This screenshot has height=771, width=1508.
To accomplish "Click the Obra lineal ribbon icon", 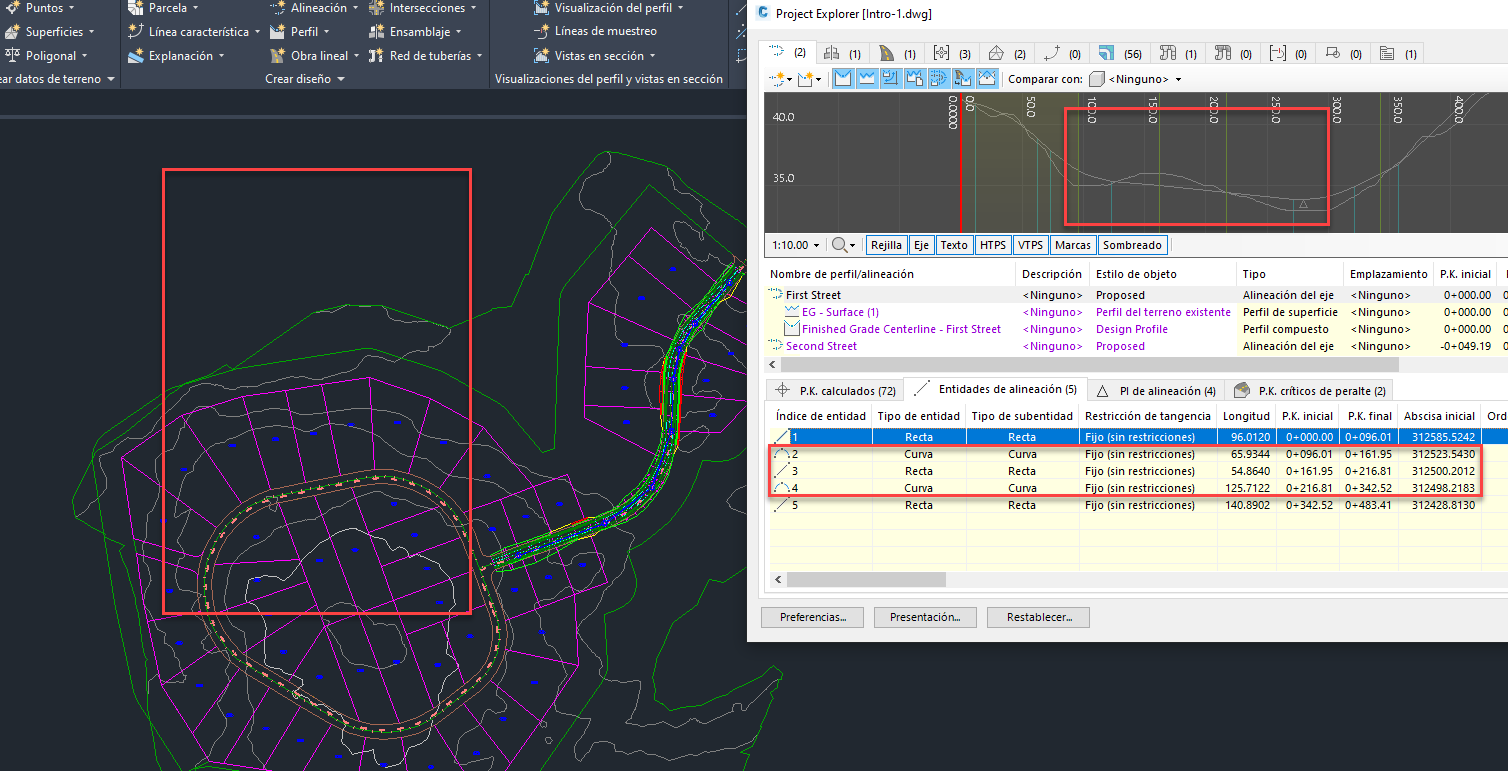I will [278, 56].
